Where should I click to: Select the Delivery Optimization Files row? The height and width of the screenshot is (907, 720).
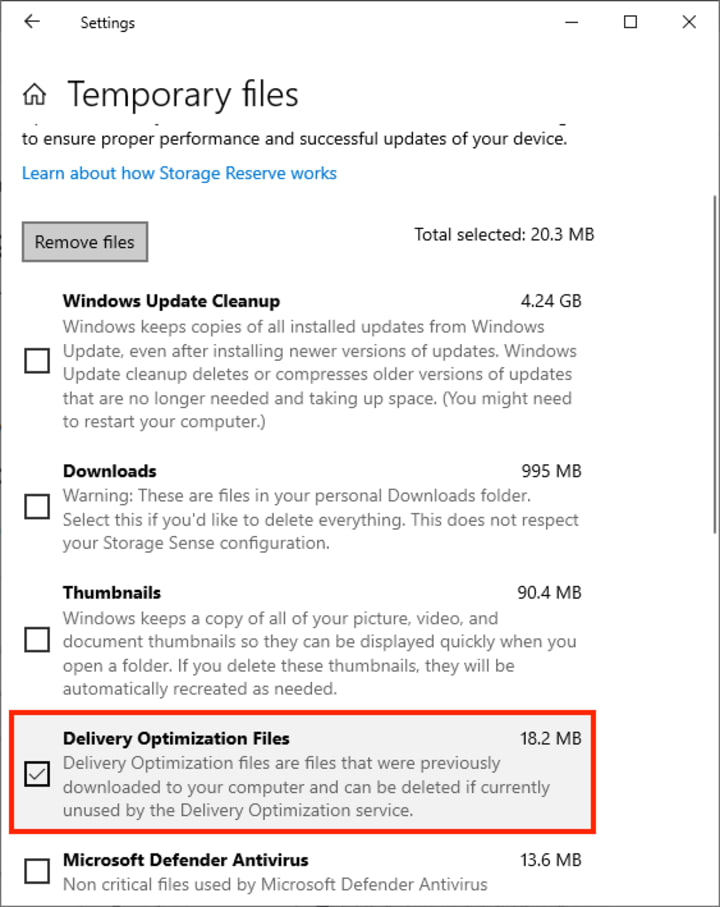[302, 773]
